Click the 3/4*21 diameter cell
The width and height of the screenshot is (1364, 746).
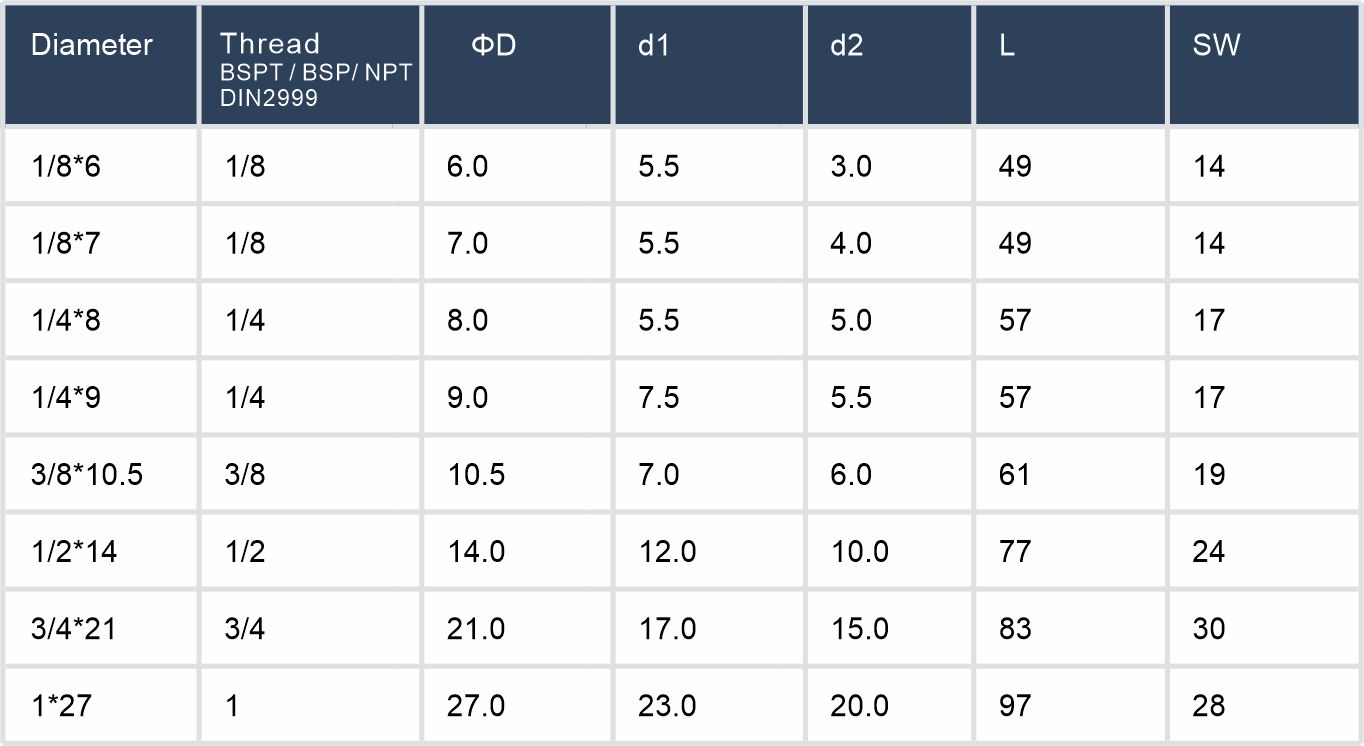click(74, 629)
